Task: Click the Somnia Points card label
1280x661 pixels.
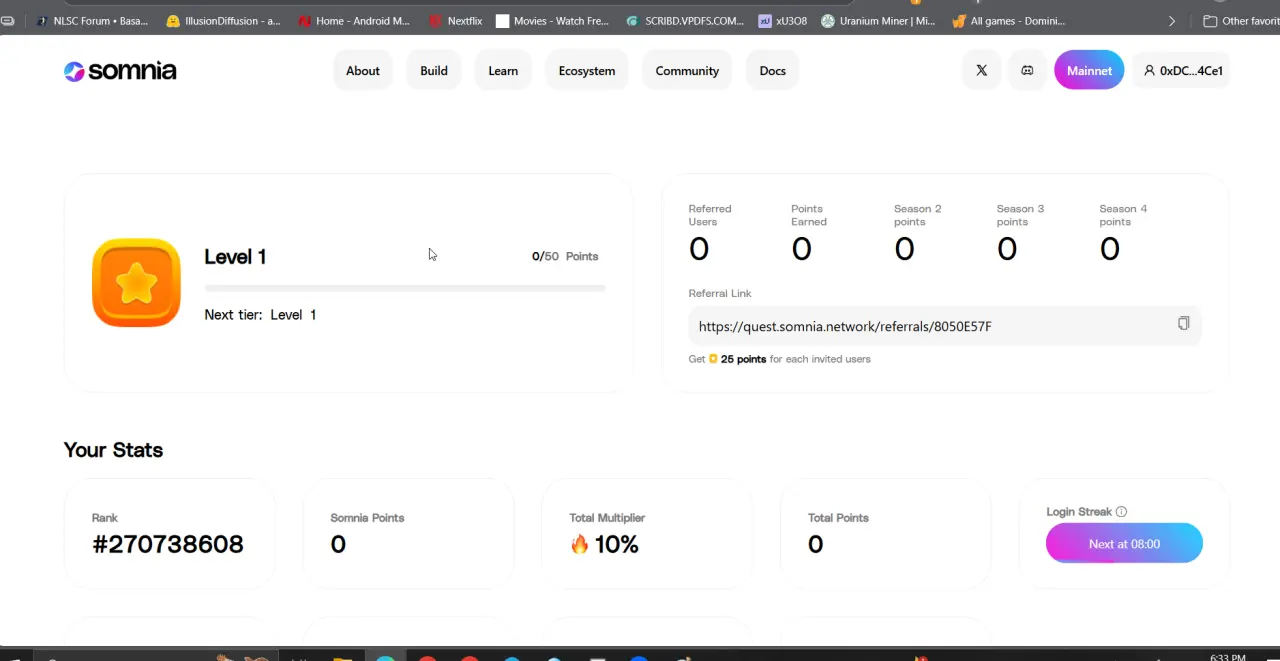Action: pos(367,518)
